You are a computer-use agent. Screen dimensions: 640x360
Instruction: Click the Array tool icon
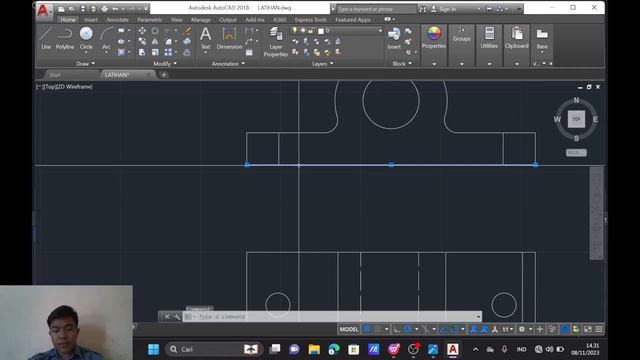pos(168,52)
